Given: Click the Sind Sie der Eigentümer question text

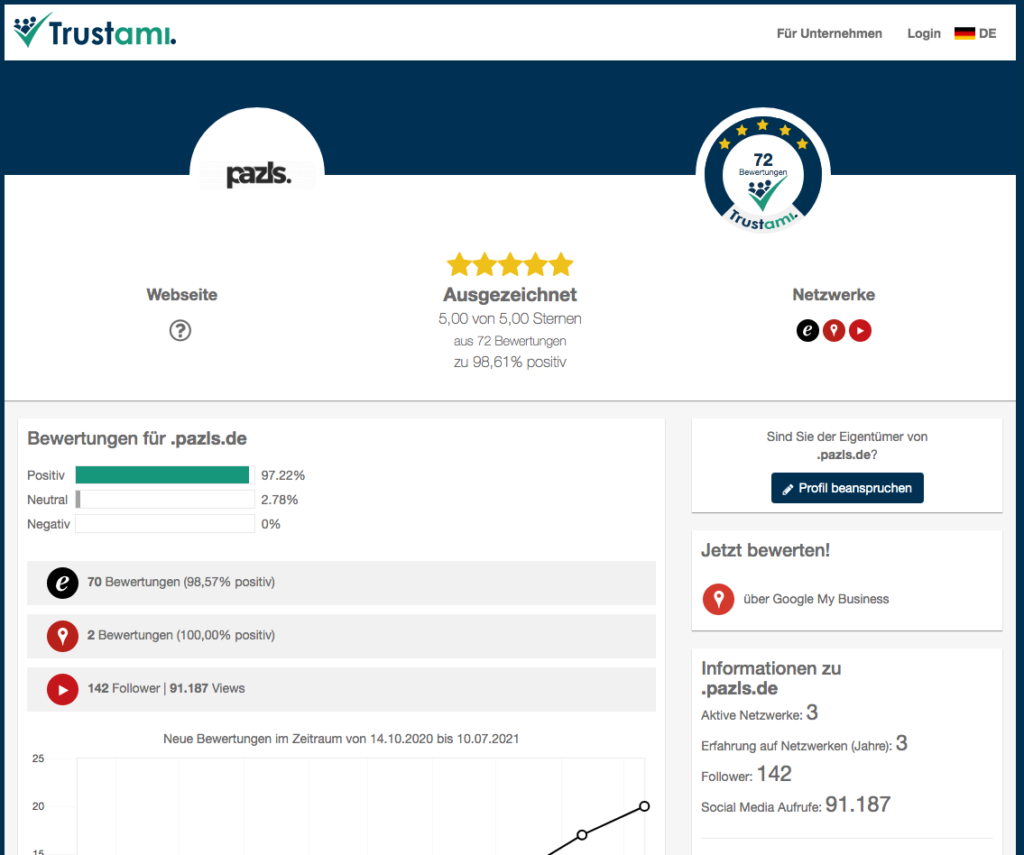Looking at the screenshot, I should (847, 445).
